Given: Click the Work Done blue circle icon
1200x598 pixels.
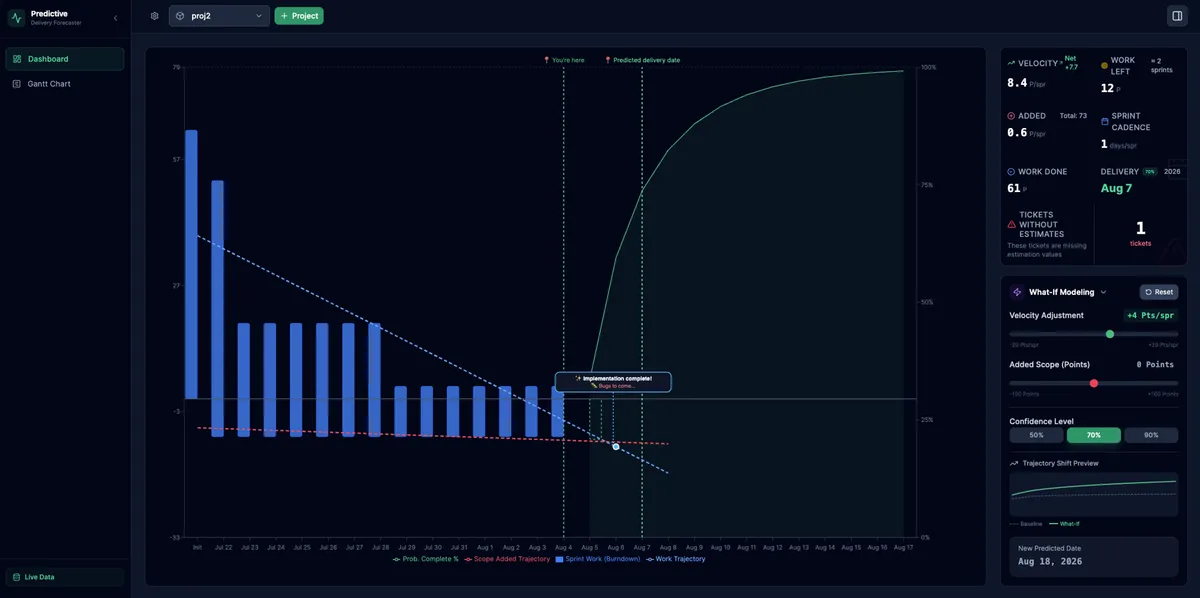Looking at the screenshot, I should pos(1012,172).
